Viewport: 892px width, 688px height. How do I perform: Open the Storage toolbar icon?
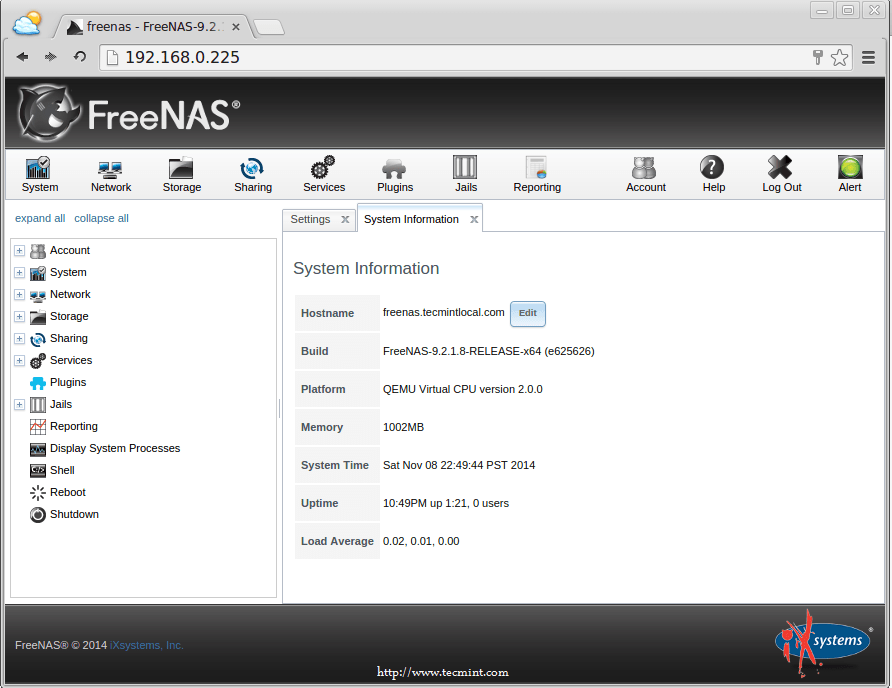181,168
